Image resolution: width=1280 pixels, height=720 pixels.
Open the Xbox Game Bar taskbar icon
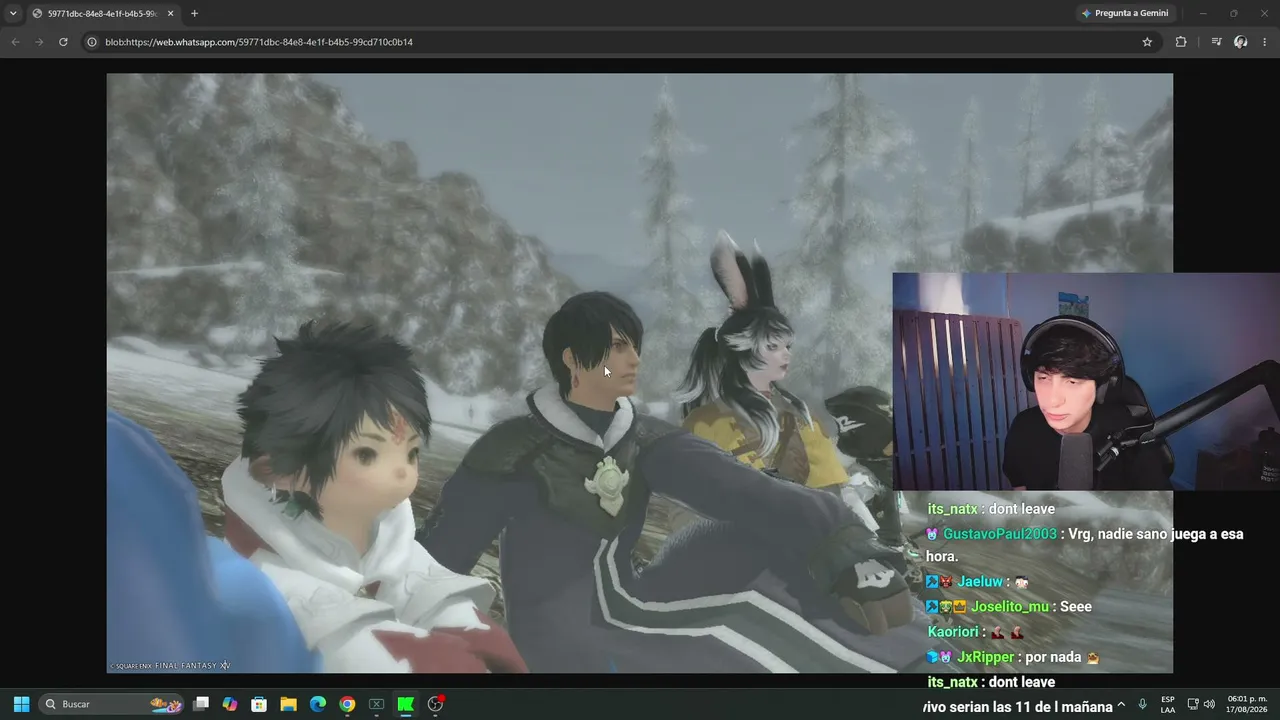[x=376, y=704]
